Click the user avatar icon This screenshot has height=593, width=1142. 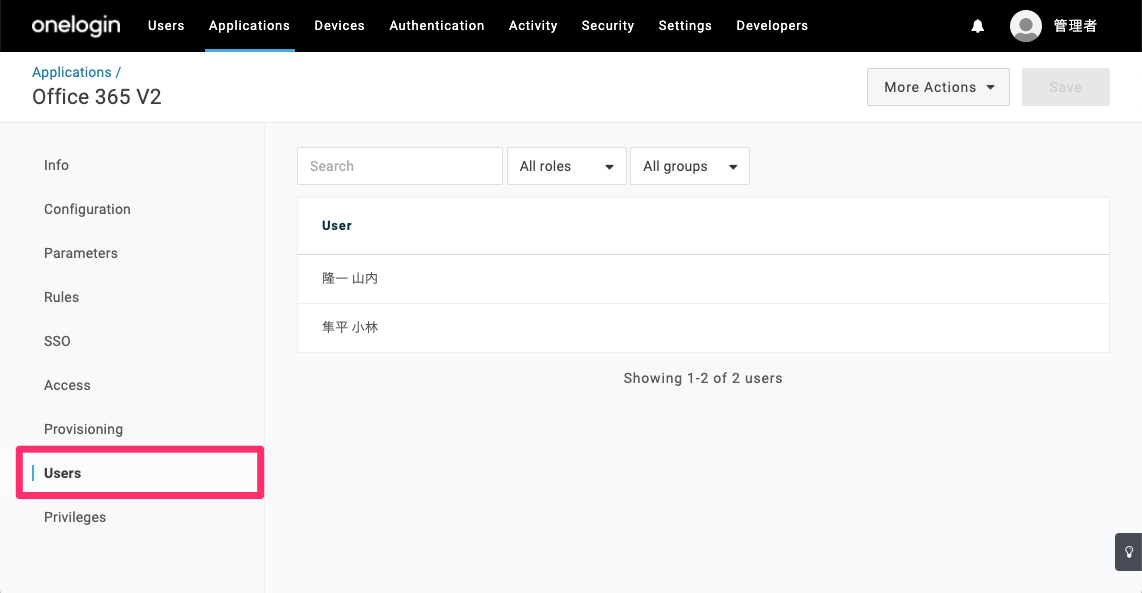[x=1025, y=26]
